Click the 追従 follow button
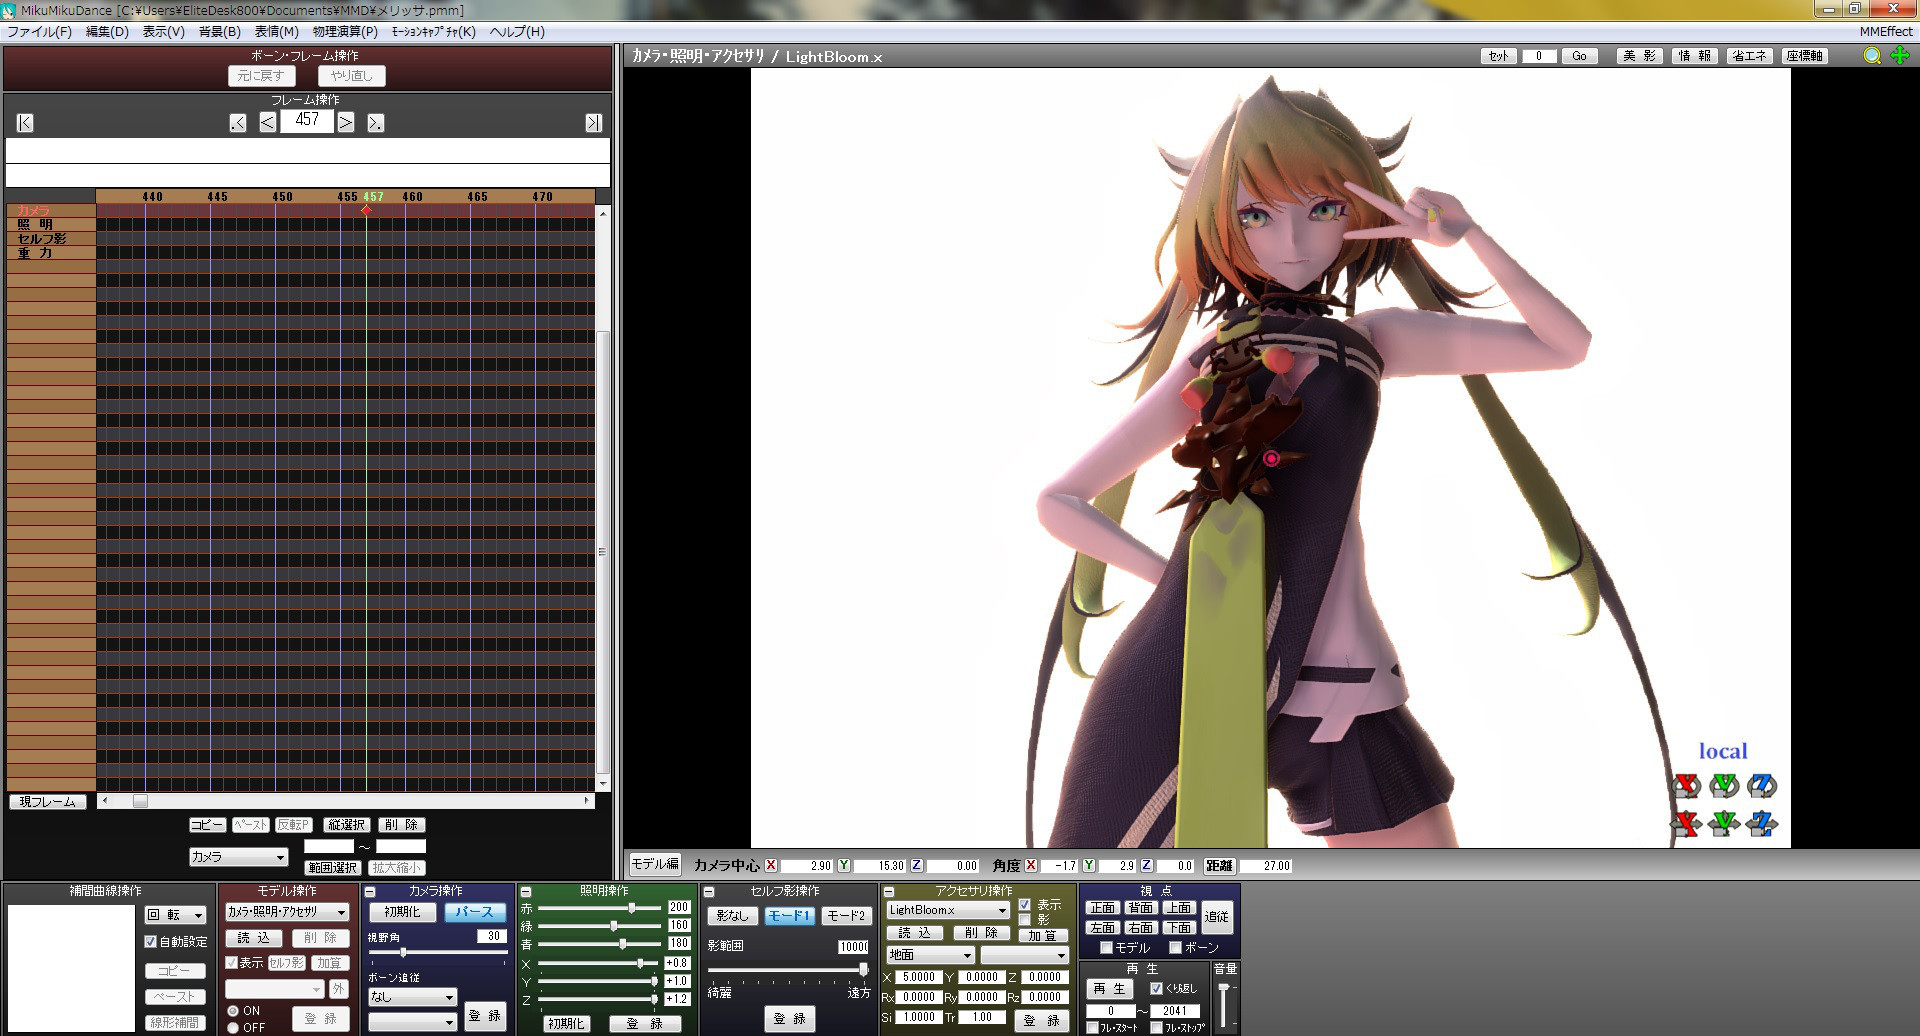The height and width of the screenshot is (1036, 1920). 1217,917
